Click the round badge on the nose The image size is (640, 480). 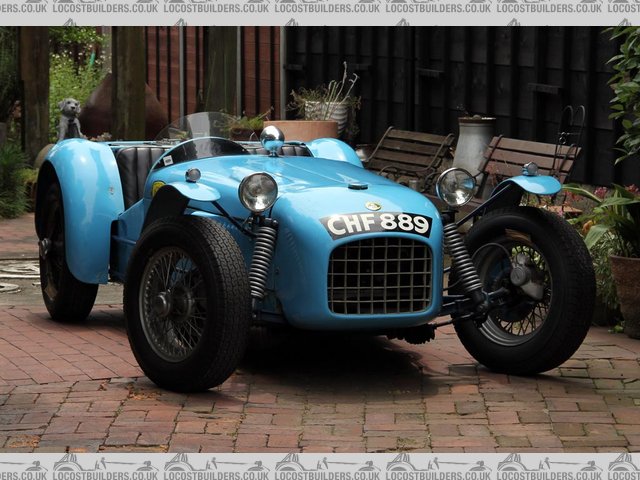373,206
